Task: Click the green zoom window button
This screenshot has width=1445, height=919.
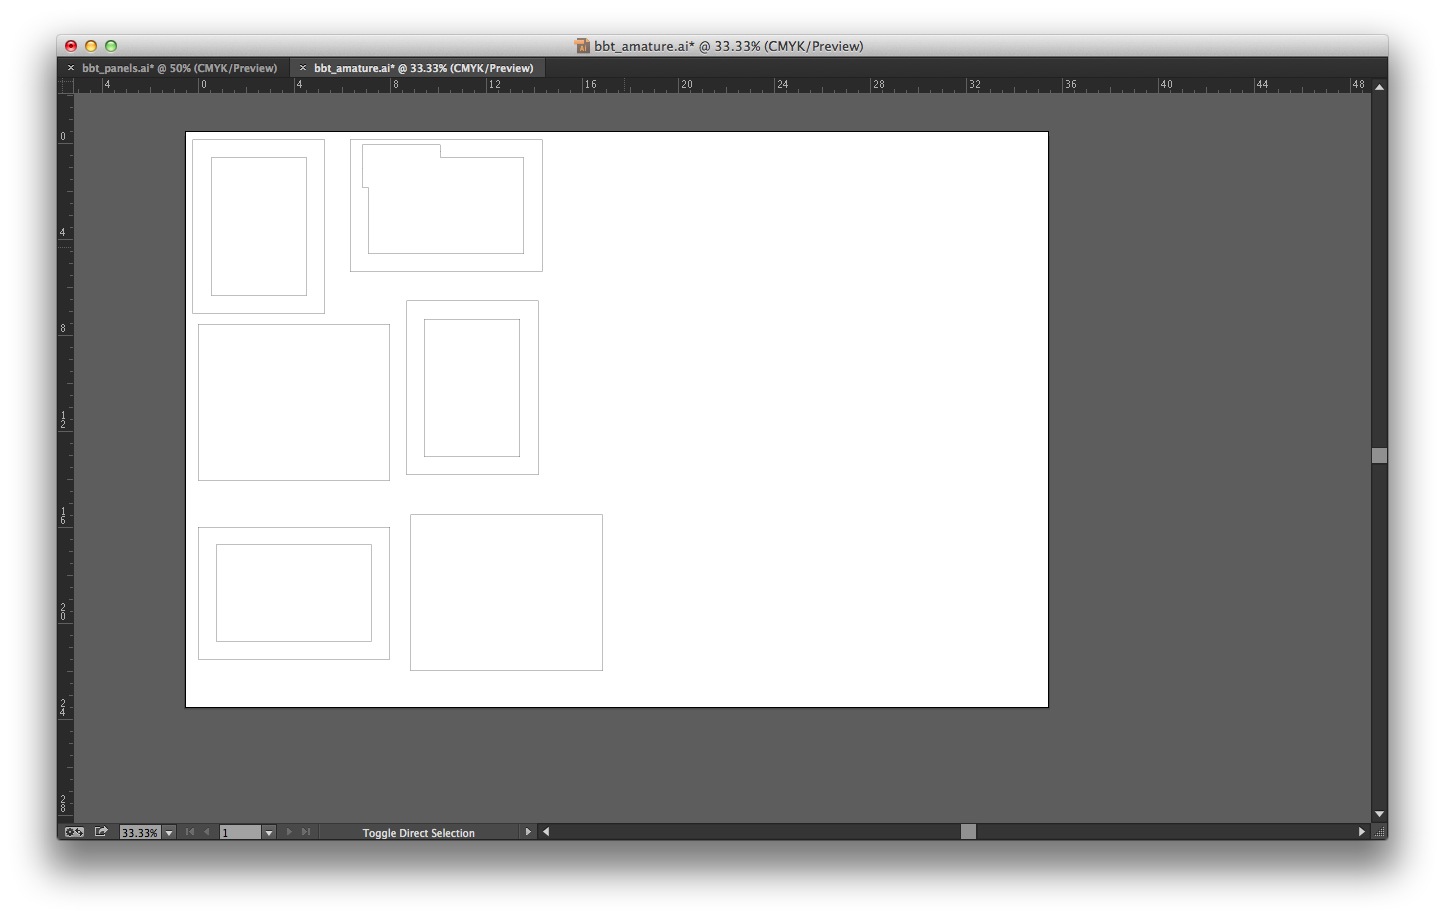Action: click(111, 46)
